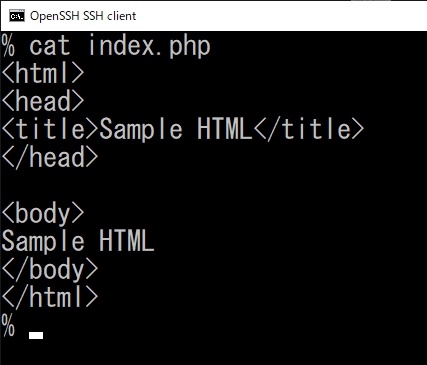The height and width of the screenshot is (365, 427).
Task: Click the empty black area right of the cursor
Action: tap(235, 335)
